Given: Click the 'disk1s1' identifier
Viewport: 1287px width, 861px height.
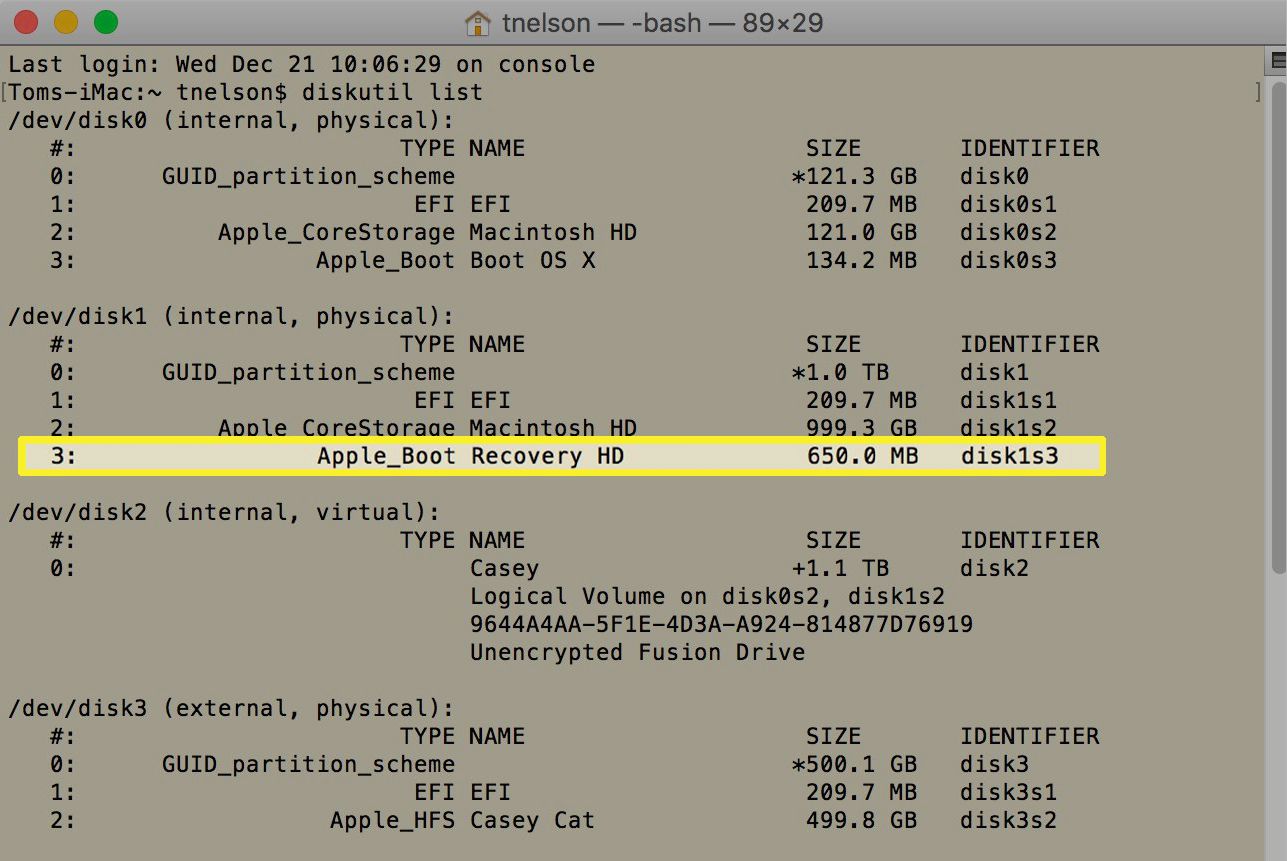Looking at the screenshot, I should [x=1009, y=401].
